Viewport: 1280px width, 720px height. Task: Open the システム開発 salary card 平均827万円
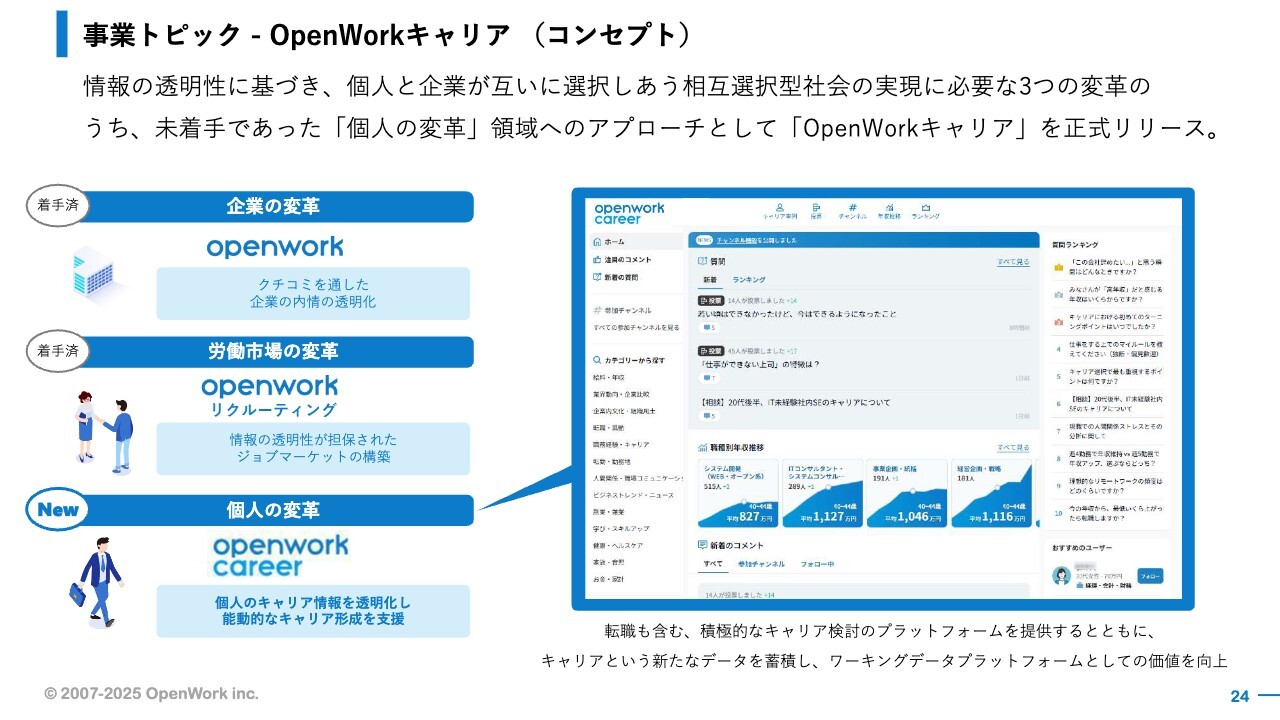pos(737,494)
